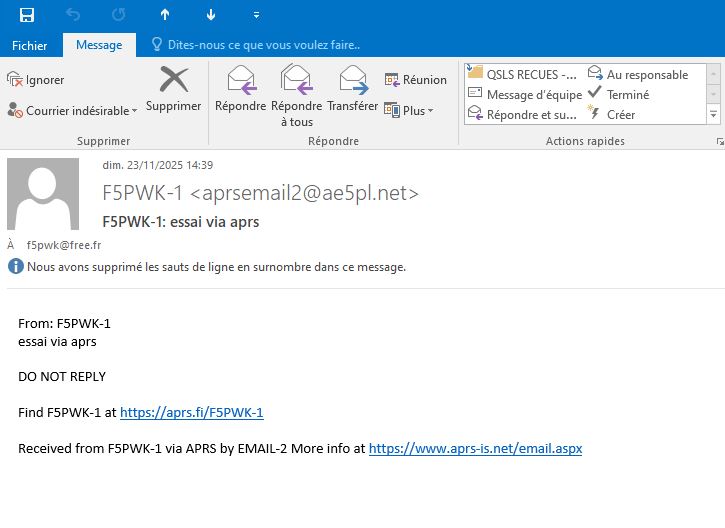The image size is (725, 528).
Task: Open the Courrier indésirable dropdown
Action: click(x=70, y=111)
